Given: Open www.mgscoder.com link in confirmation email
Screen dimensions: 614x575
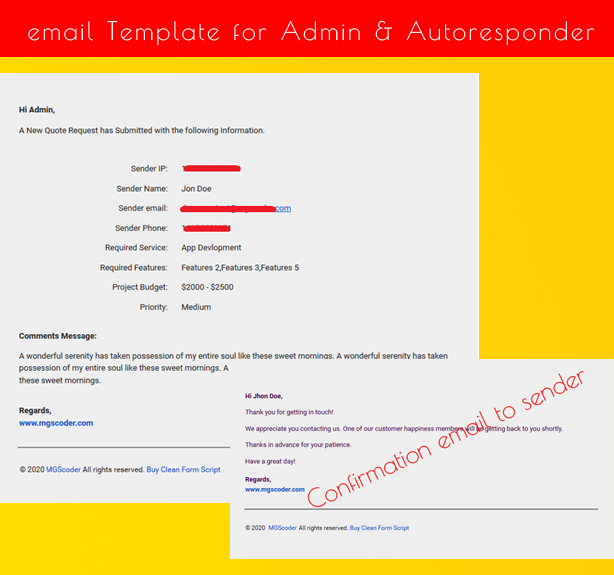Looking at the screenshot, I should point(275,490).
